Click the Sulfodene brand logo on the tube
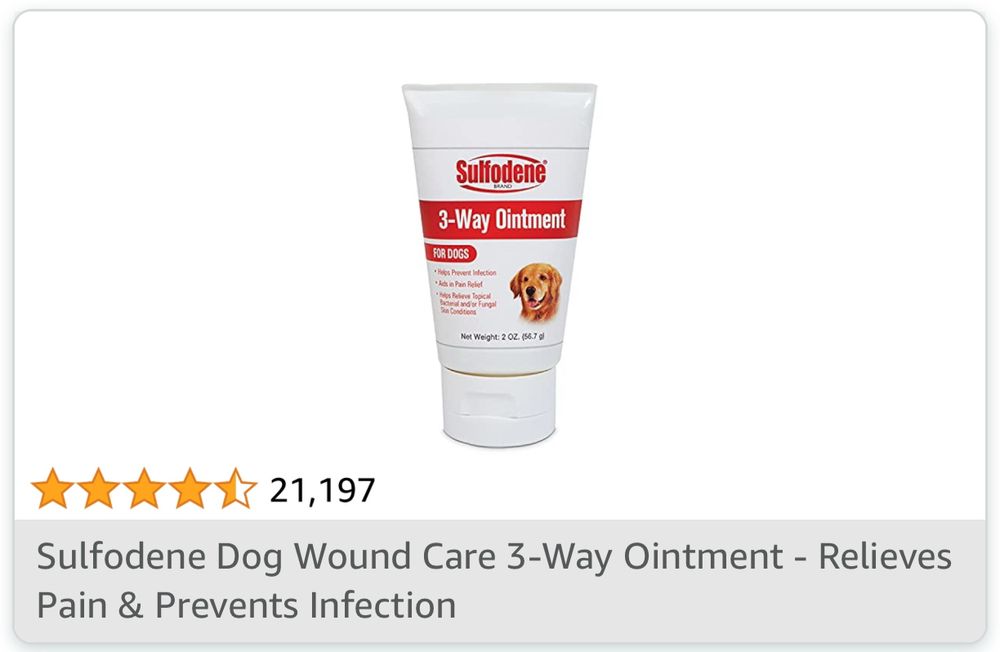This screenshot has height=652, width=1000. click(501, 172)
